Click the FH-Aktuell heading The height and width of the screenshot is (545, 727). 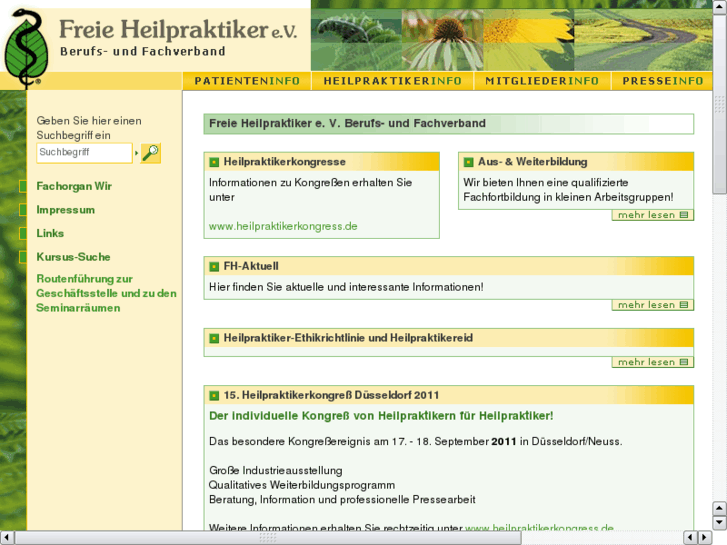(251, 266)
